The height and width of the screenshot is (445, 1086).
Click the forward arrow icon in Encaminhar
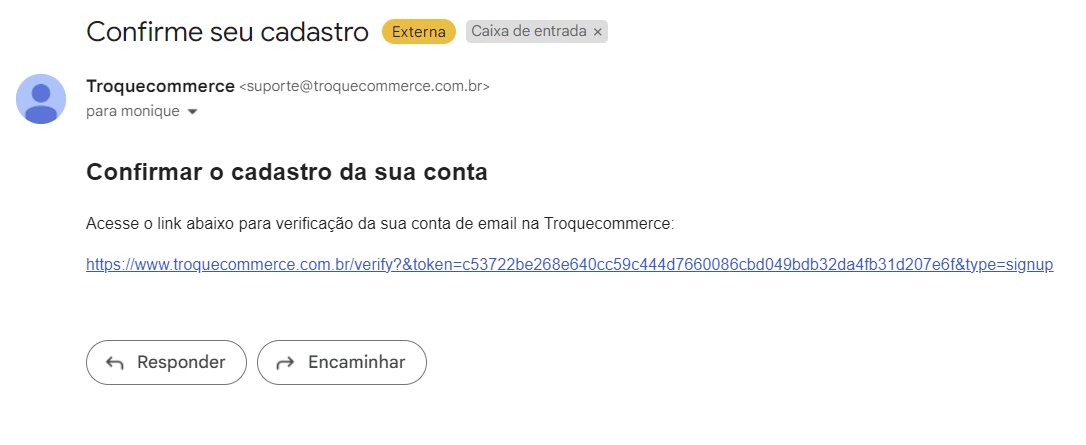[x=285, y=363]
